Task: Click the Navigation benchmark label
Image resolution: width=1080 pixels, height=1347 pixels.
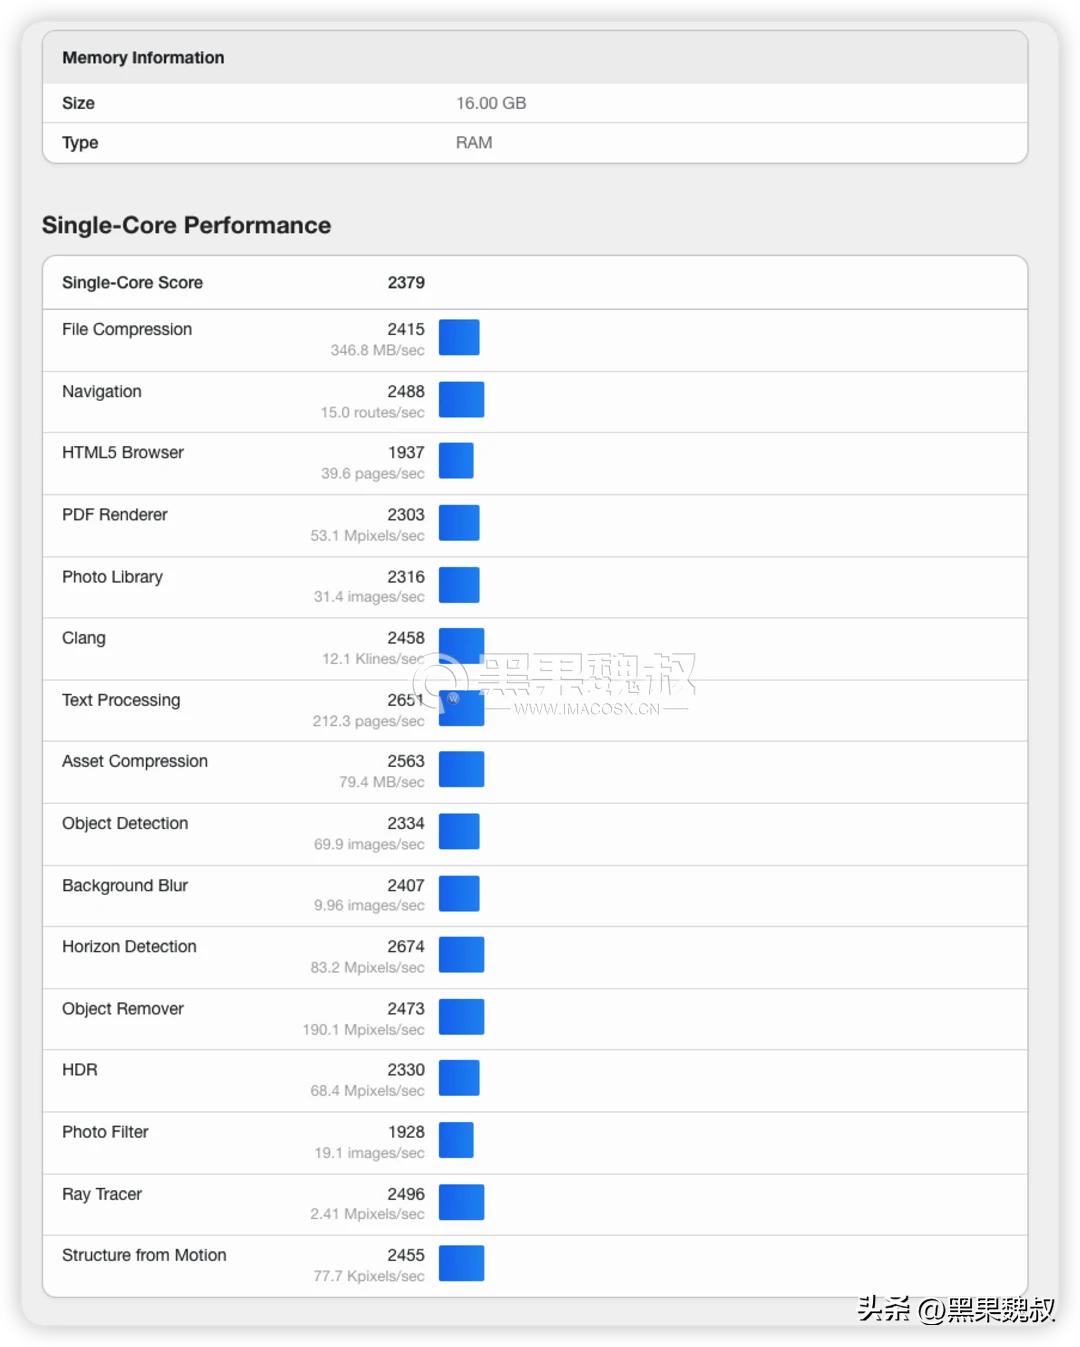Action: [x=102, y=392]
